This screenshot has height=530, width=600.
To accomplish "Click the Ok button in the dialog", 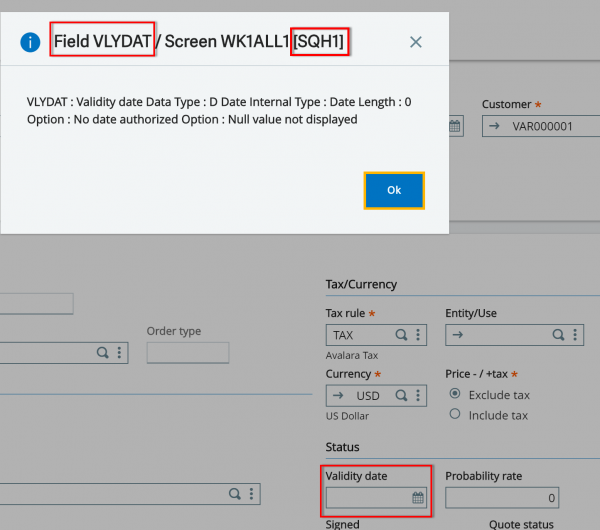I will (x=394, y=190).
